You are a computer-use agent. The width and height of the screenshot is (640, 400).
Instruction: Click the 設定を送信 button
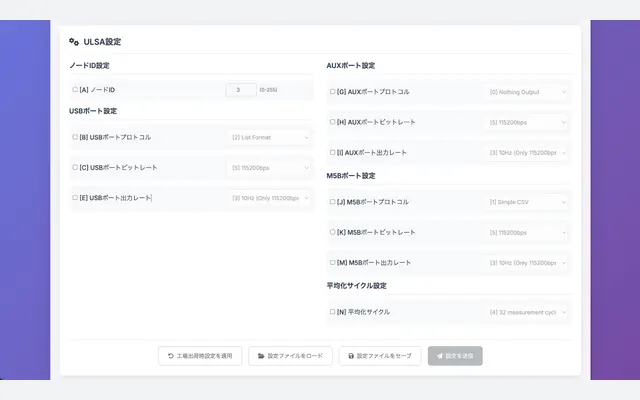(x=455, y=356)
